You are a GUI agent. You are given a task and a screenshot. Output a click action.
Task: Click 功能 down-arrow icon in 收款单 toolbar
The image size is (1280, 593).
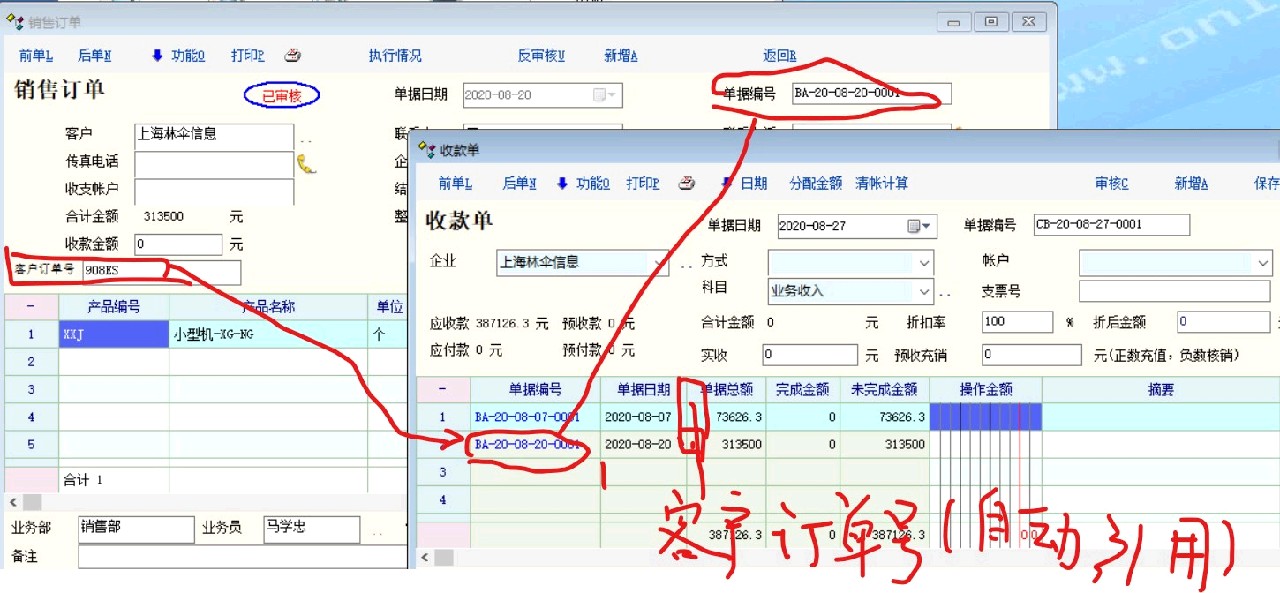[x=562, y=183]
